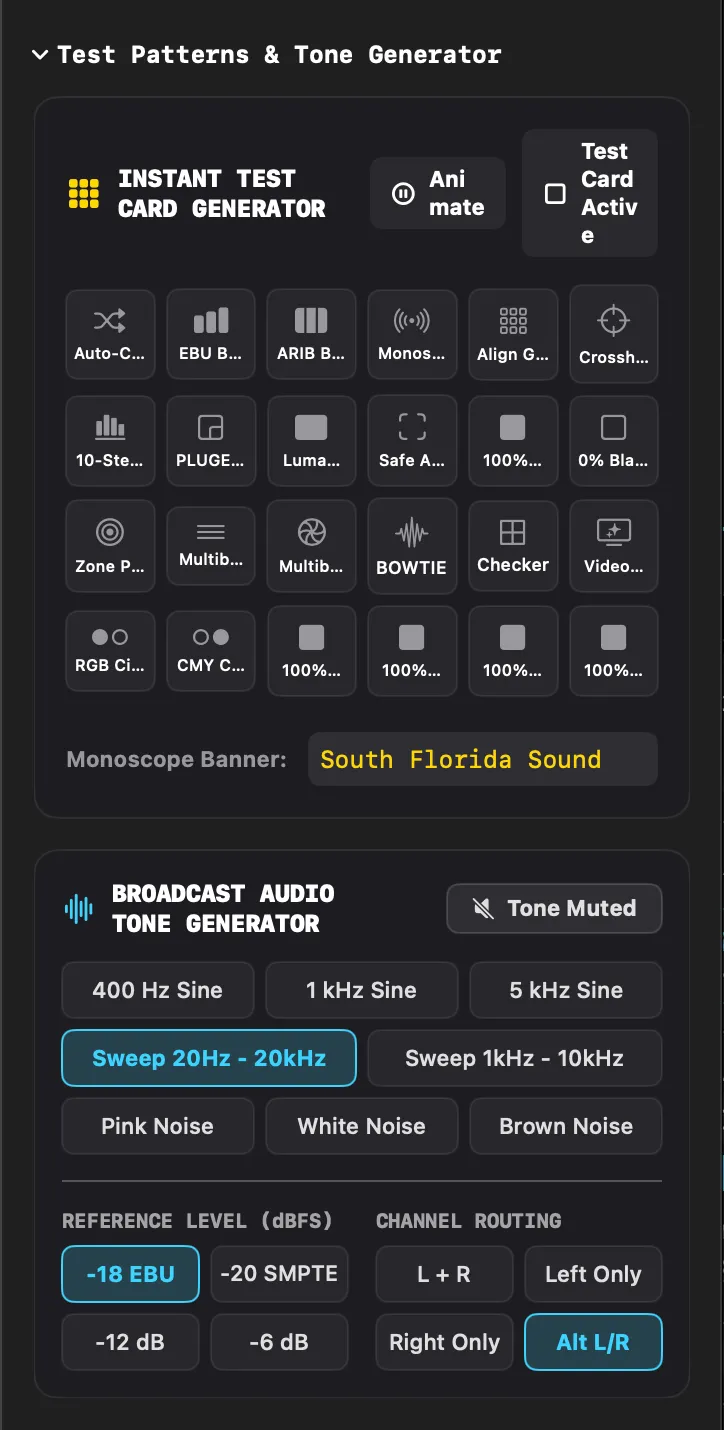Set reference level to -20 SMPTE
724x1430 pixels.
pos(280,1274)
